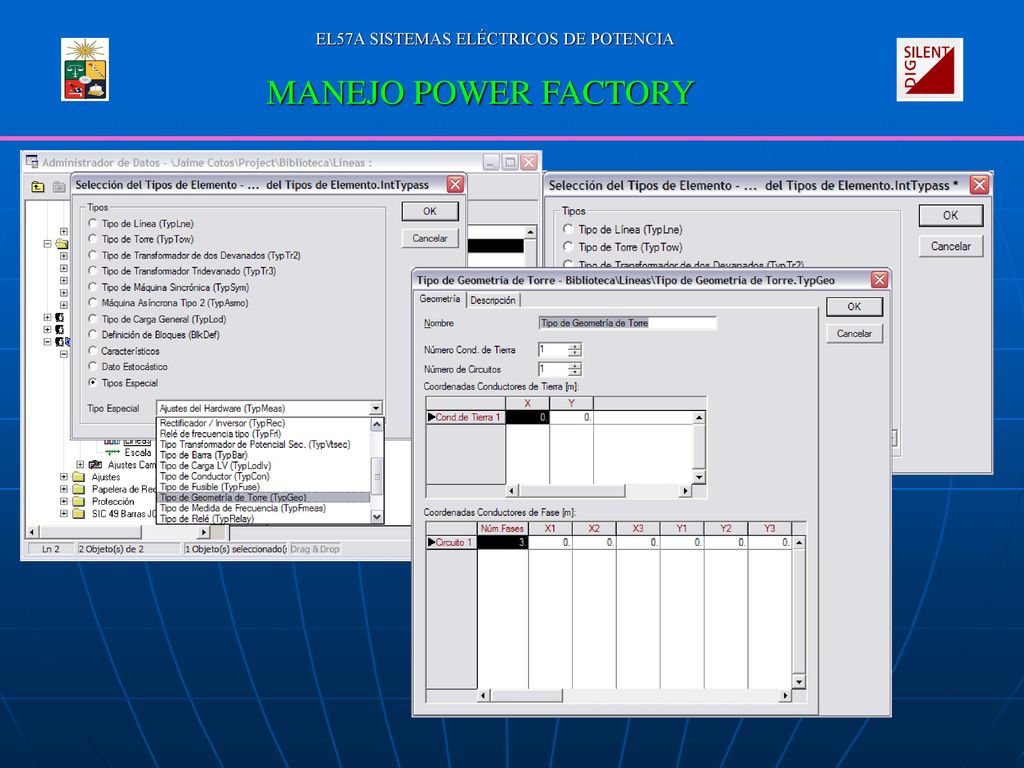Pick Definición de Bloques (BlkDef) option
This screenshot has height=768, width=1024.
tap(93, 335)
